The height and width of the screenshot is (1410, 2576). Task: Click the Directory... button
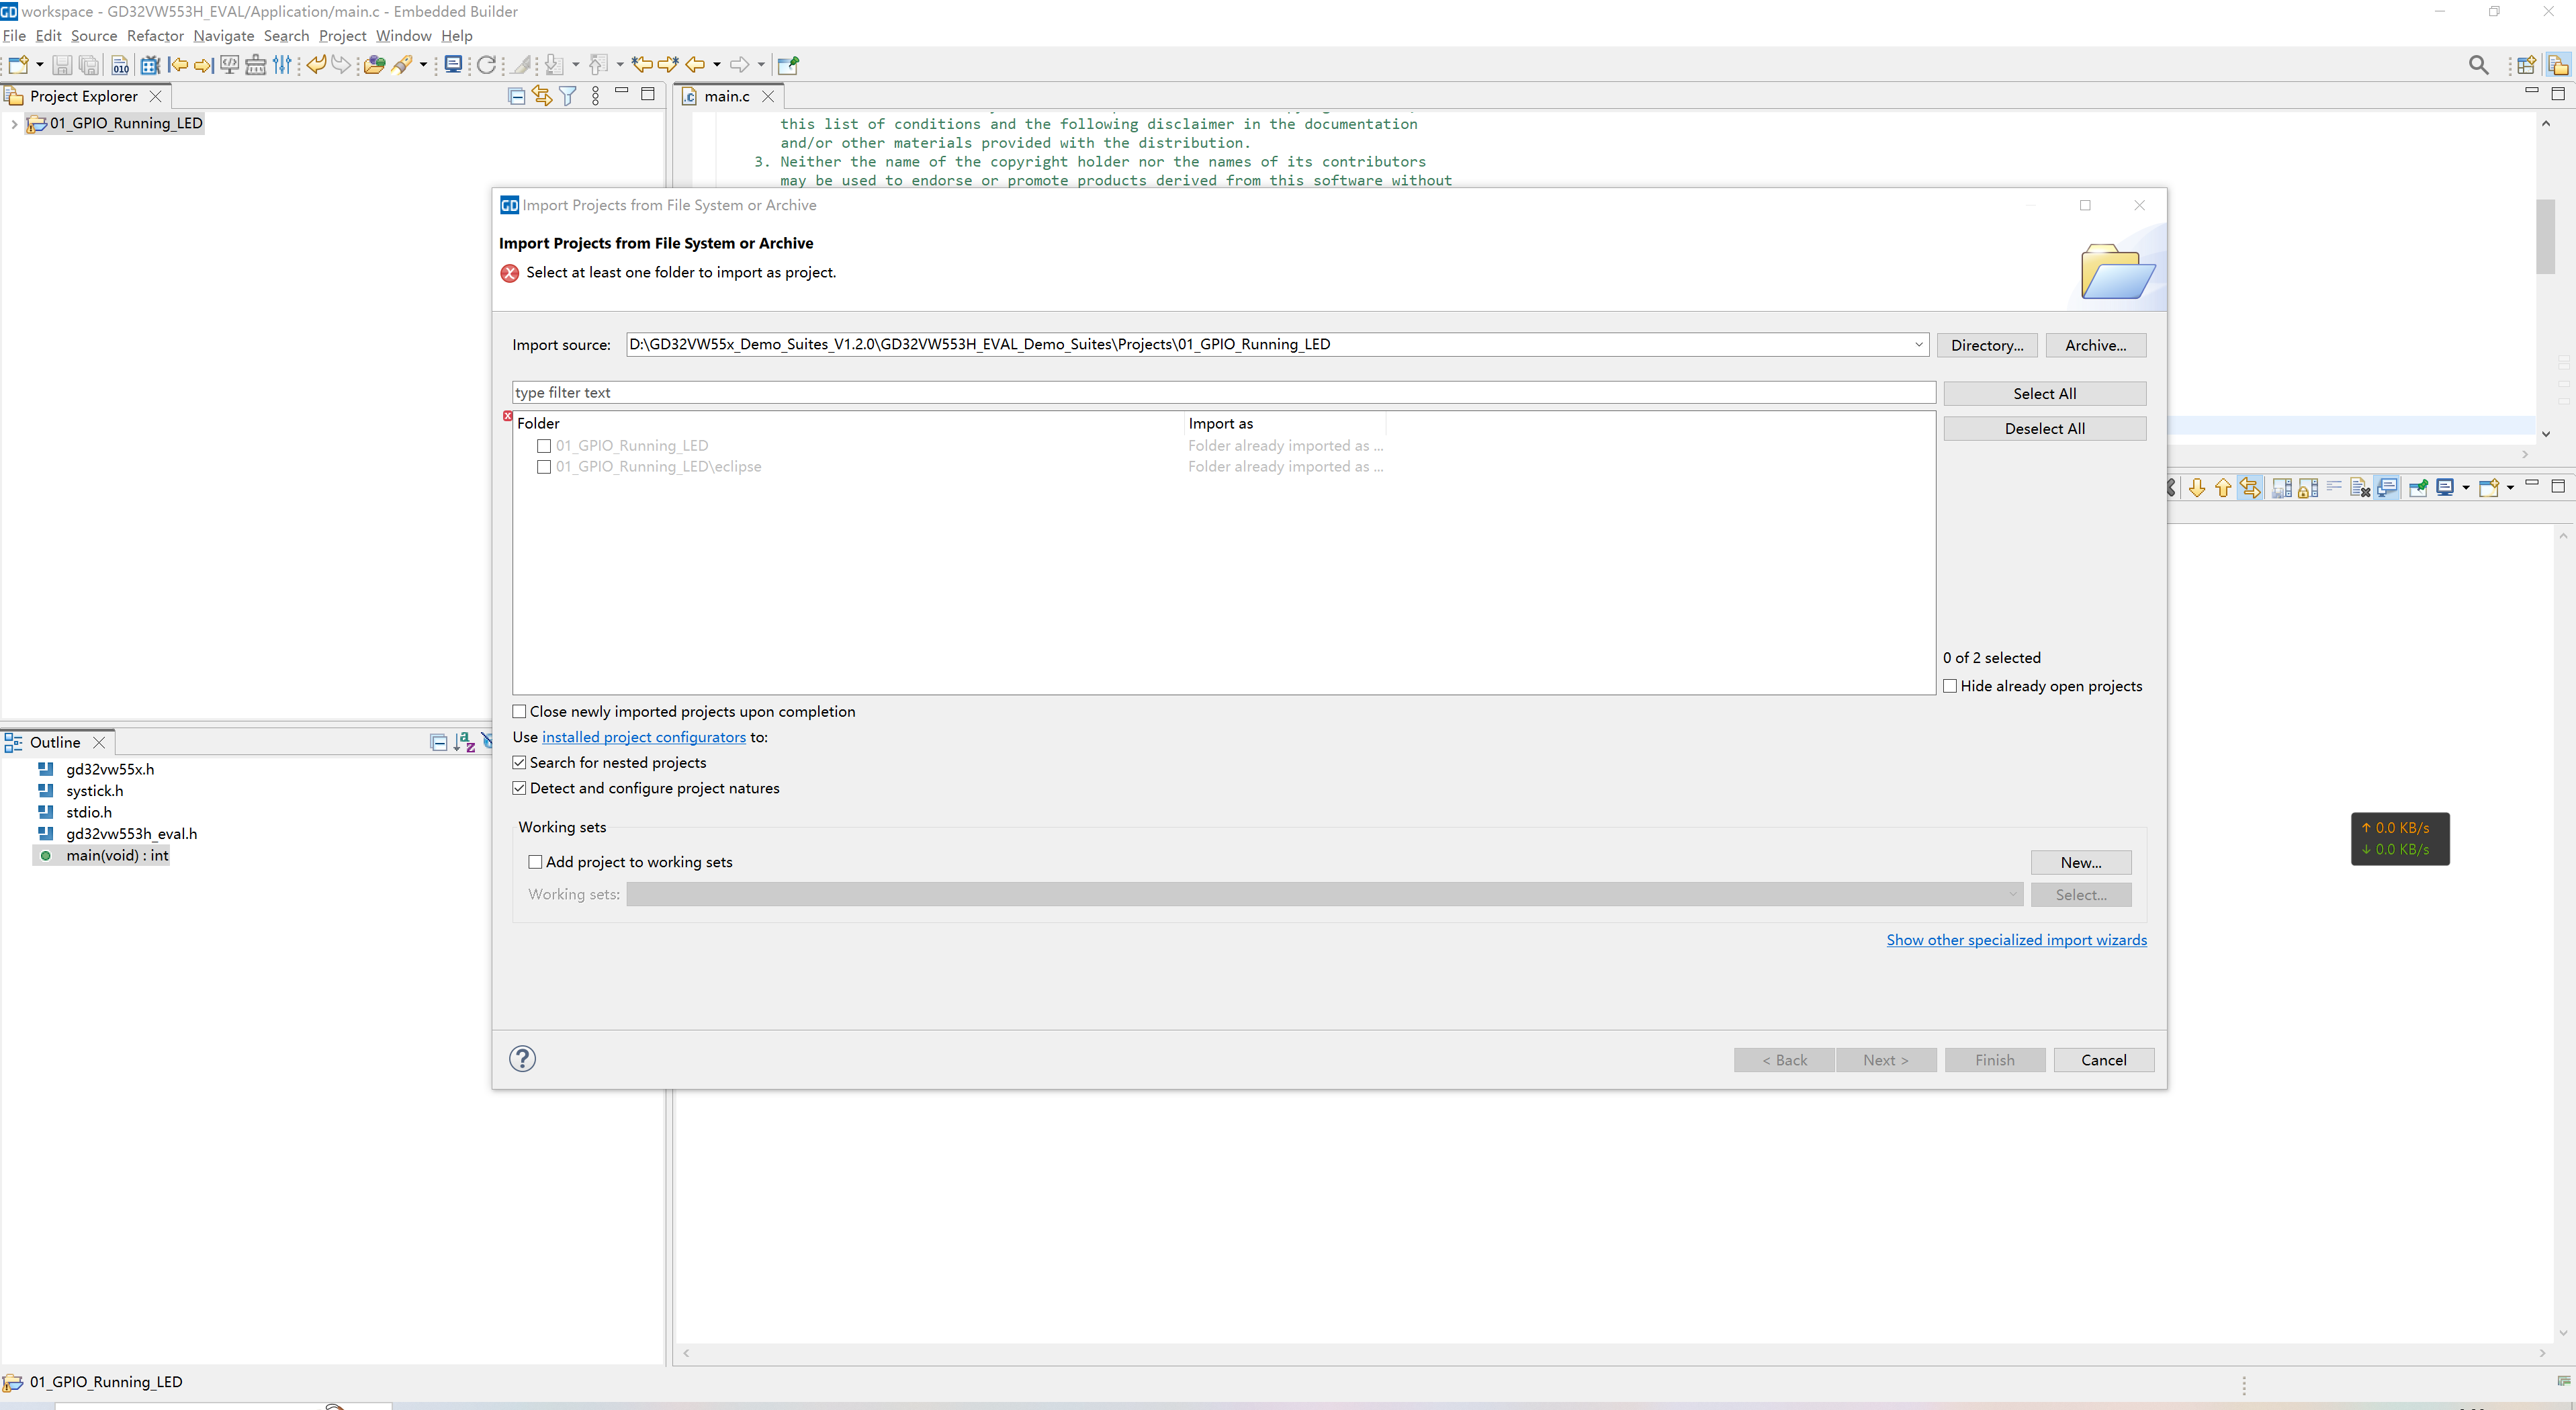click(x=1986, y=345)
